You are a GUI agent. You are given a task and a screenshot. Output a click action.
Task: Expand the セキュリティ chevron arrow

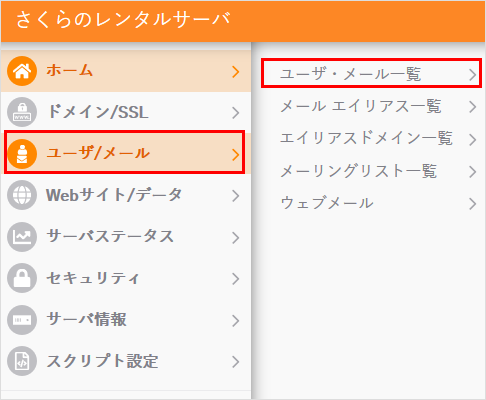click(x=236, y=279)
